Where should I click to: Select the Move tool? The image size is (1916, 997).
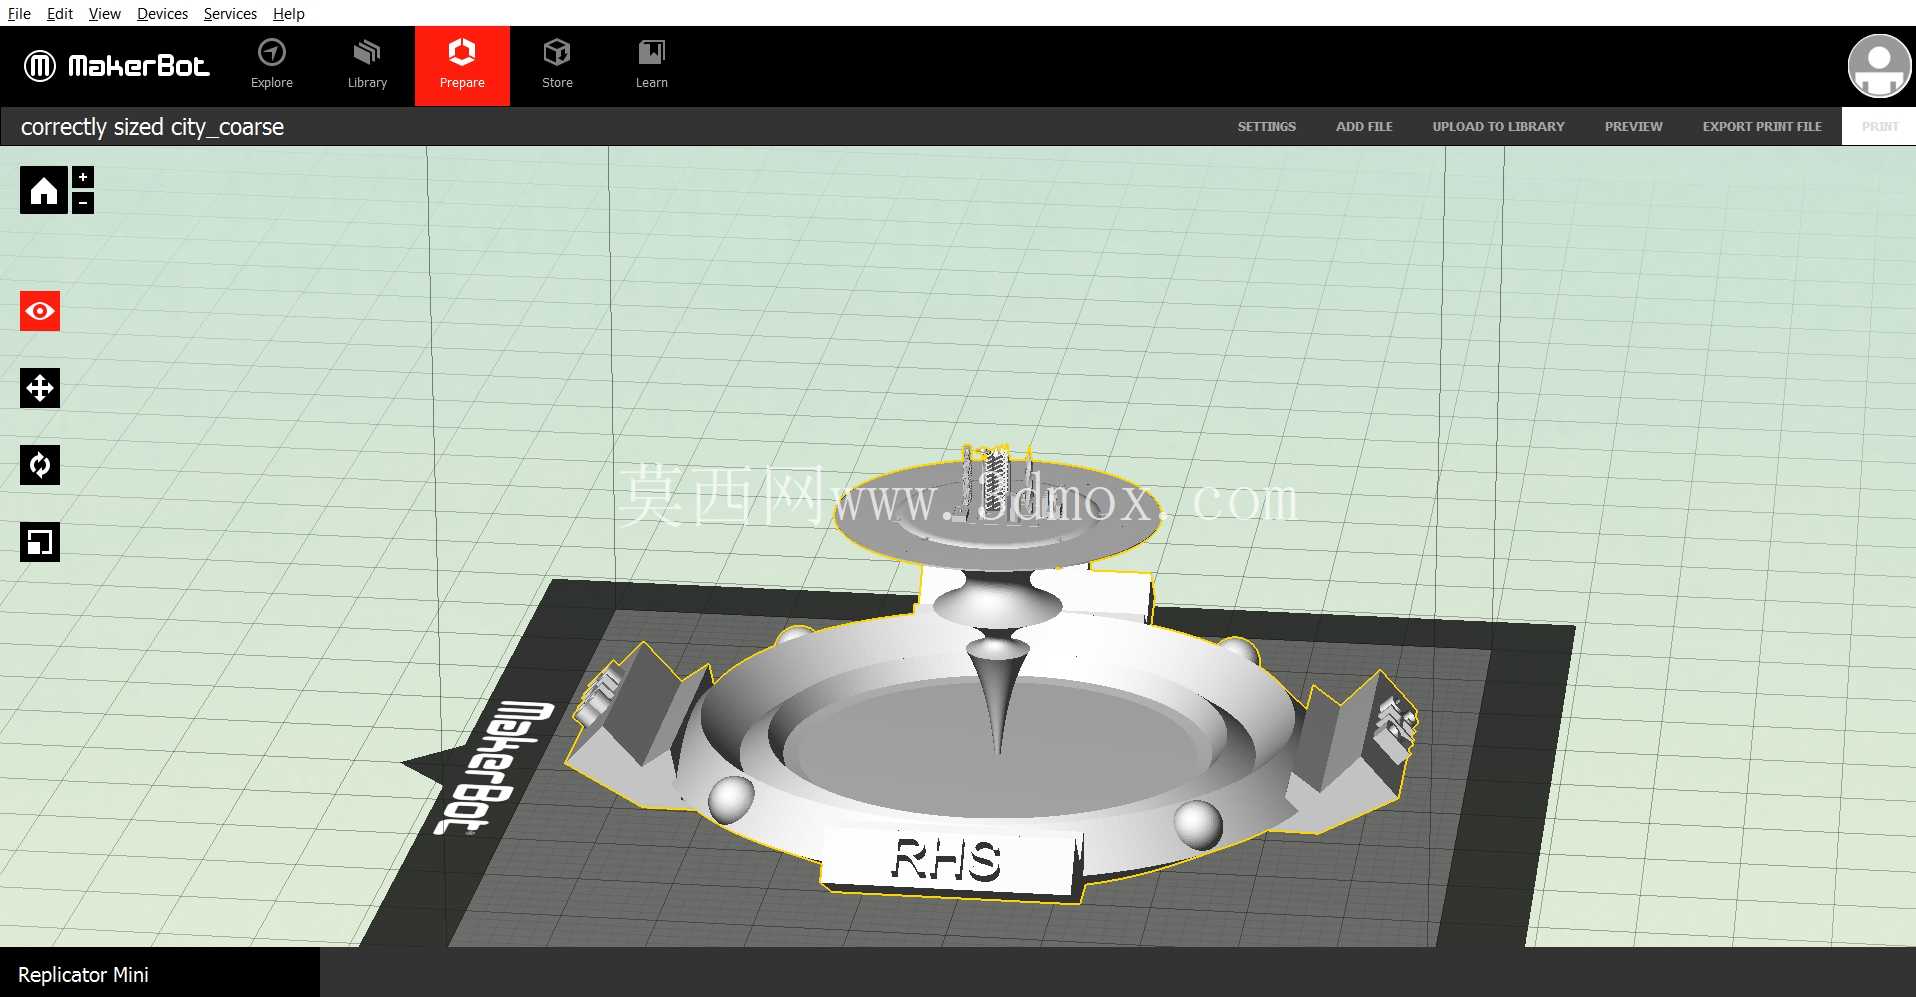40,388
